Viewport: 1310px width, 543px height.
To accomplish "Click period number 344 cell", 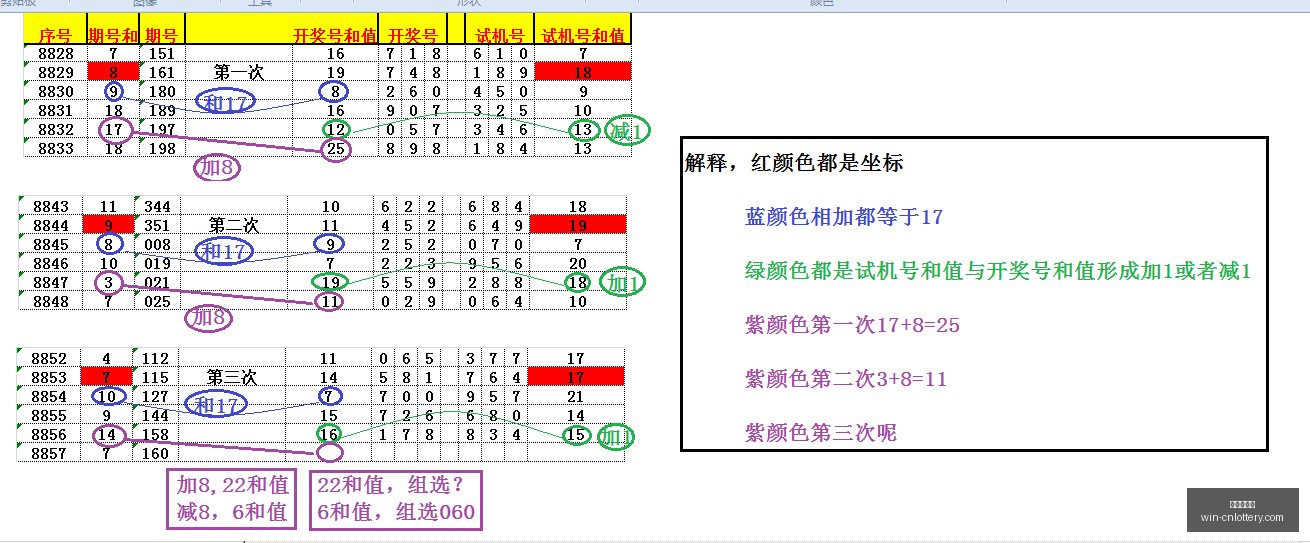I will point(156,206).
